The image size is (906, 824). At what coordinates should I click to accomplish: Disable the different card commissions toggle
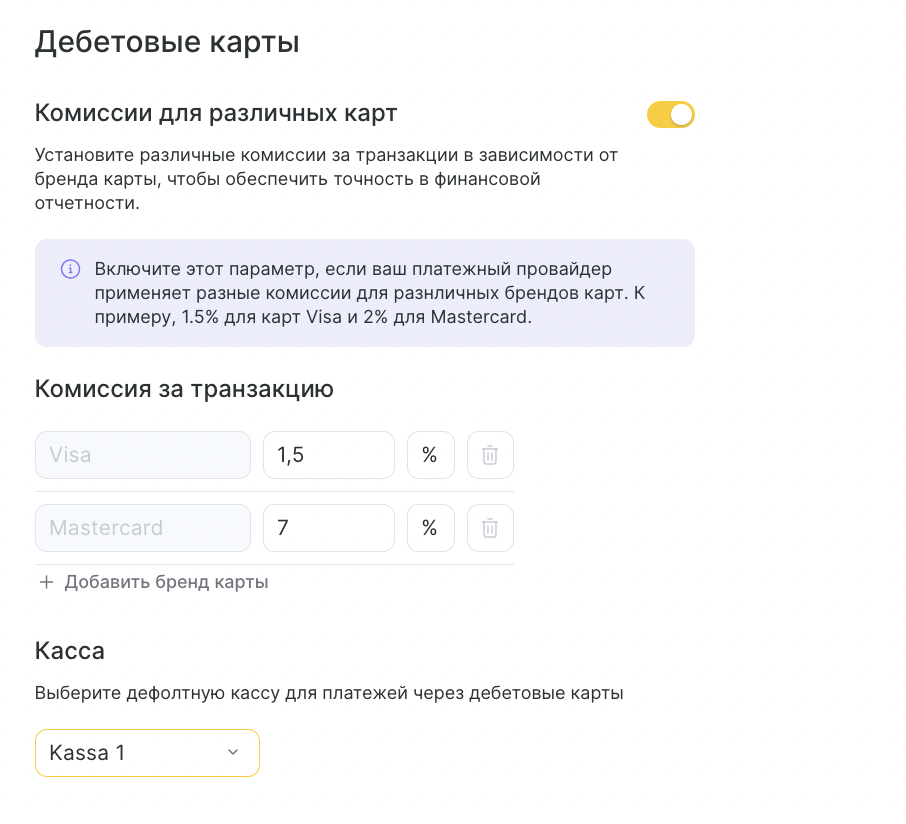pos(670,115)
